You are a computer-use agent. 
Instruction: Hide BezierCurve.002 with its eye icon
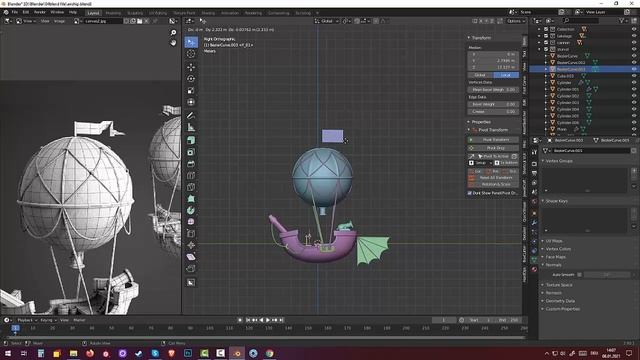[634, 62]
